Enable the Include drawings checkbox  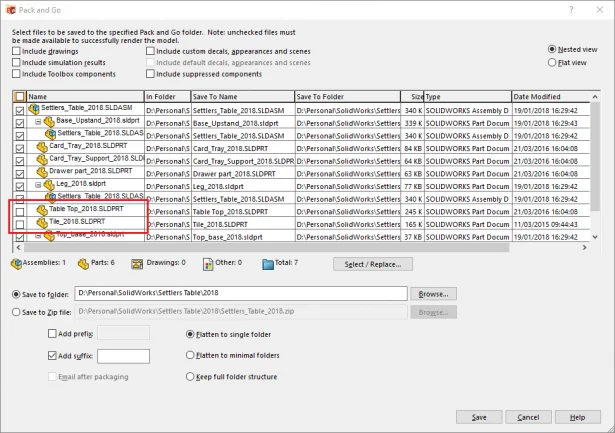point(16,50)
